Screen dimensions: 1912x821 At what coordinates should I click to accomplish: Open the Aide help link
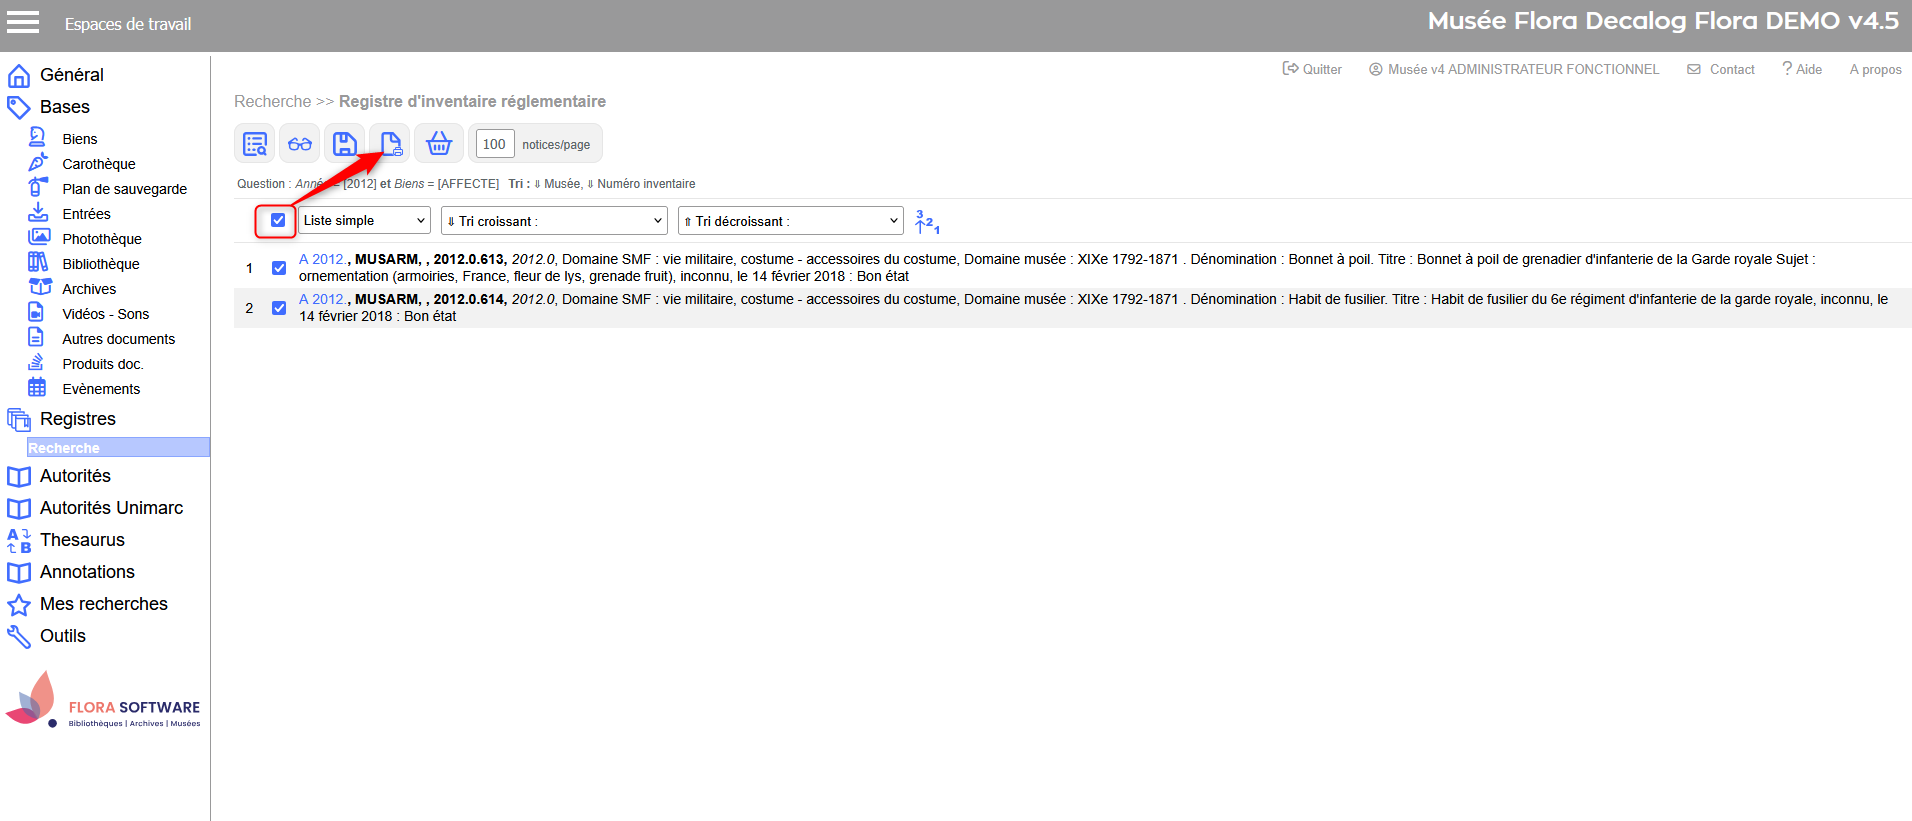[1802, 69]
